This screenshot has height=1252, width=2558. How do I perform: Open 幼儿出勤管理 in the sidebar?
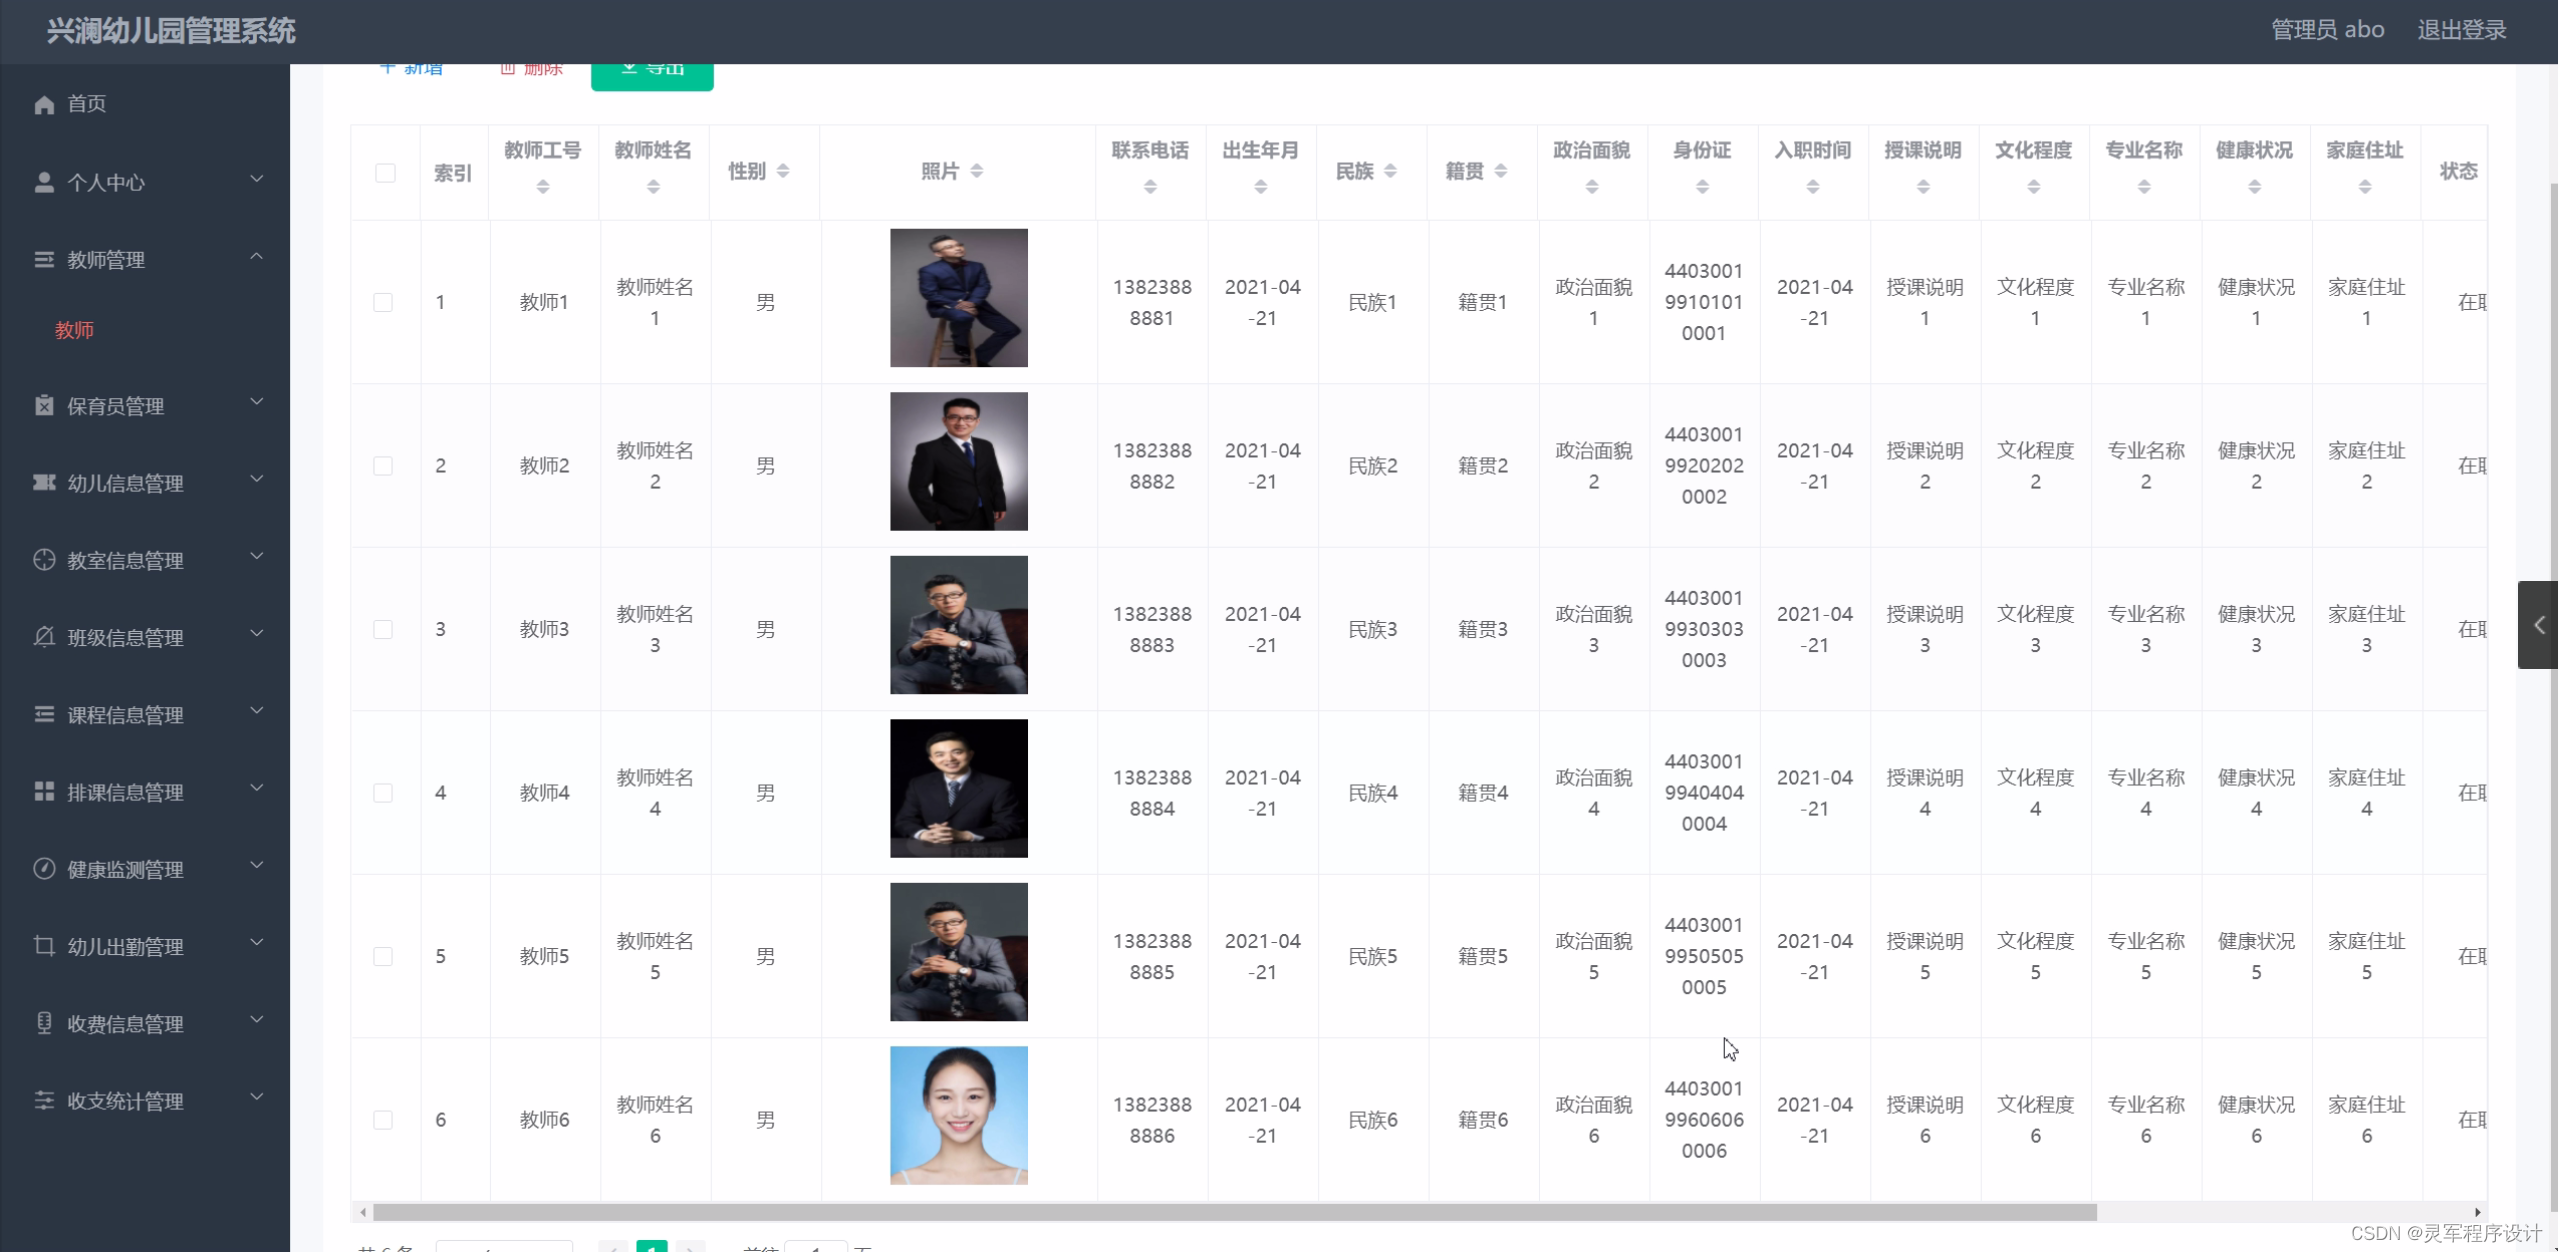pos(124,946)
